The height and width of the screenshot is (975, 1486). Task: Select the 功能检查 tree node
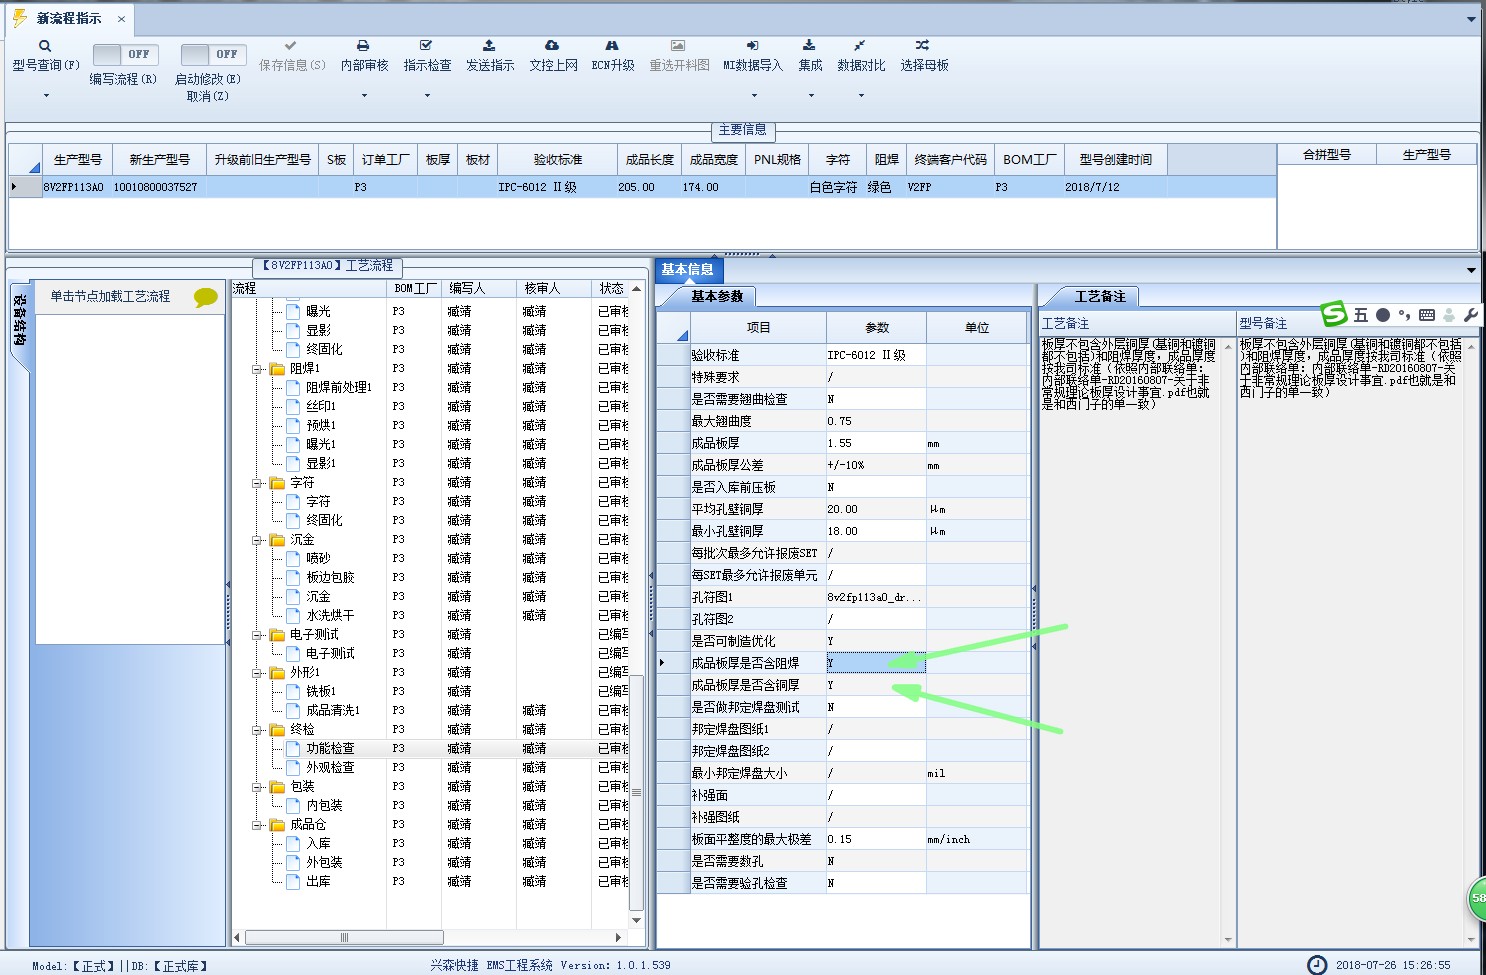(330, 748)
